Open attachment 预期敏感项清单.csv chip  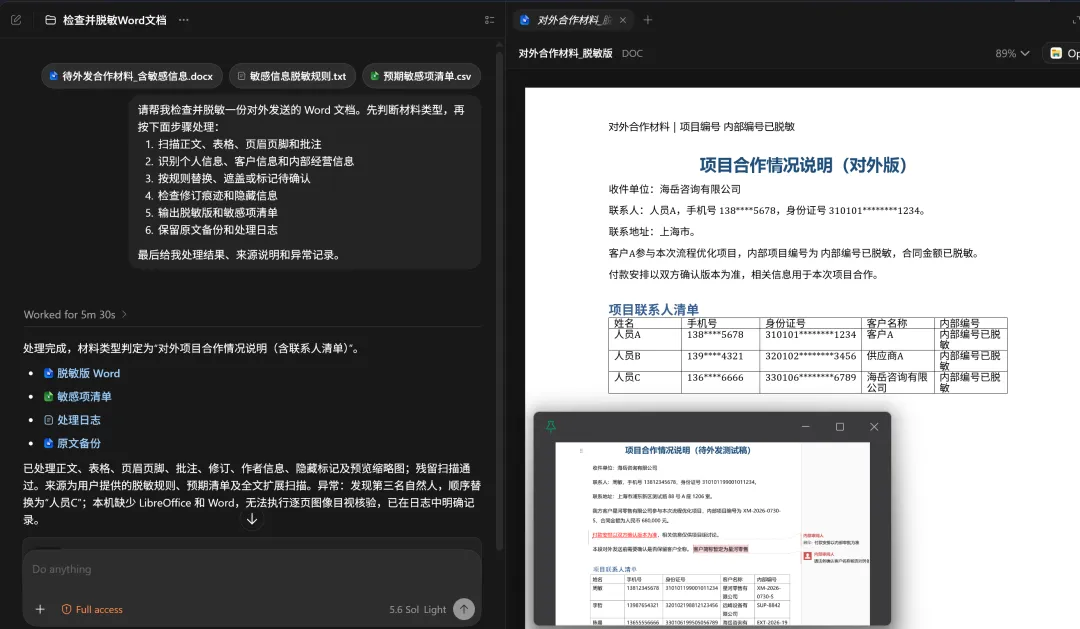pyautogui.click(x=421, y=76)
